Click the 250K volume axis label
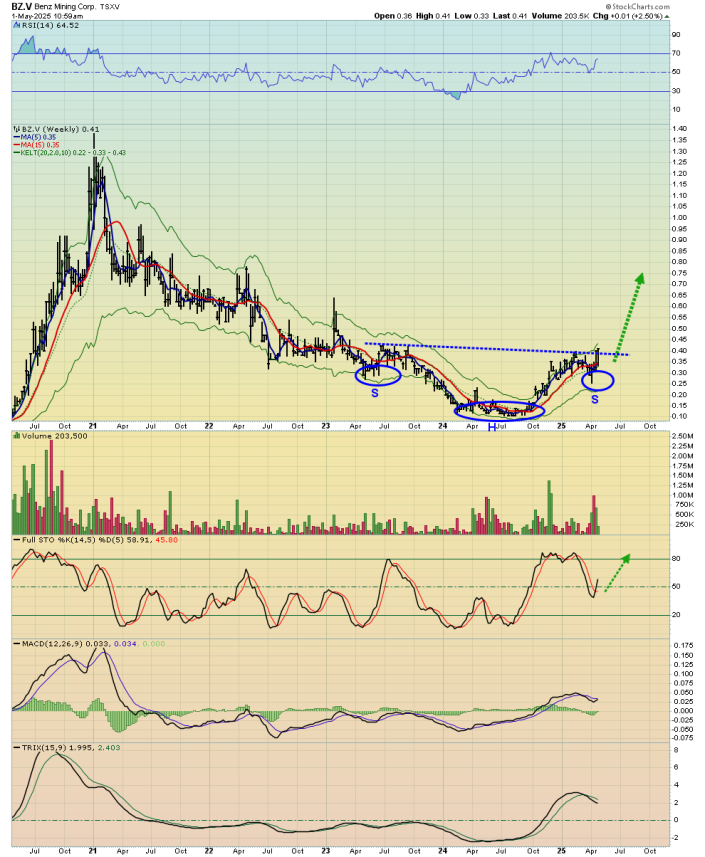 coord(684,525)
